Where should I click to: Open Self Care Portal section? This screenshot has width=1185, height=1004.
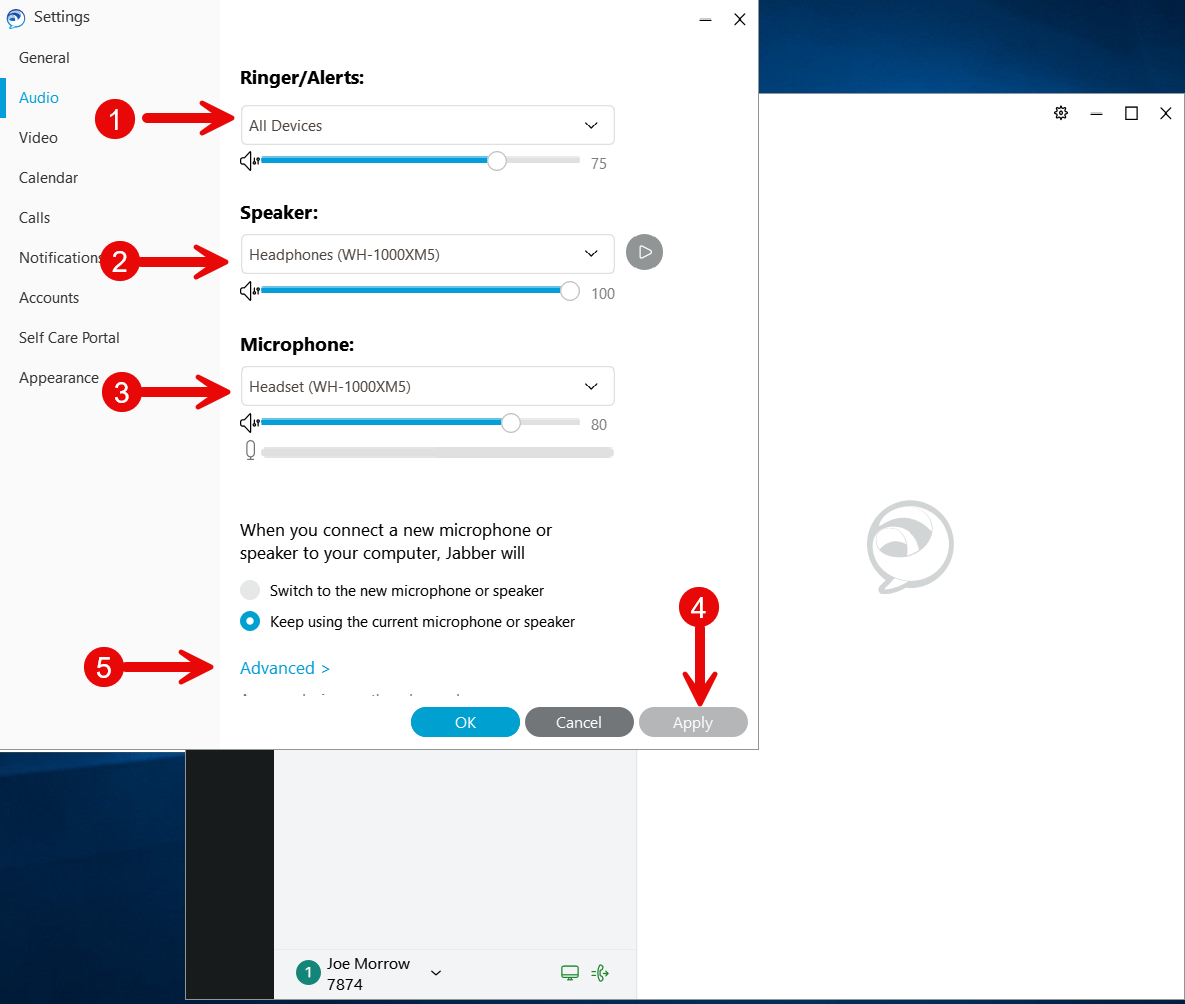tap(69, 338)
